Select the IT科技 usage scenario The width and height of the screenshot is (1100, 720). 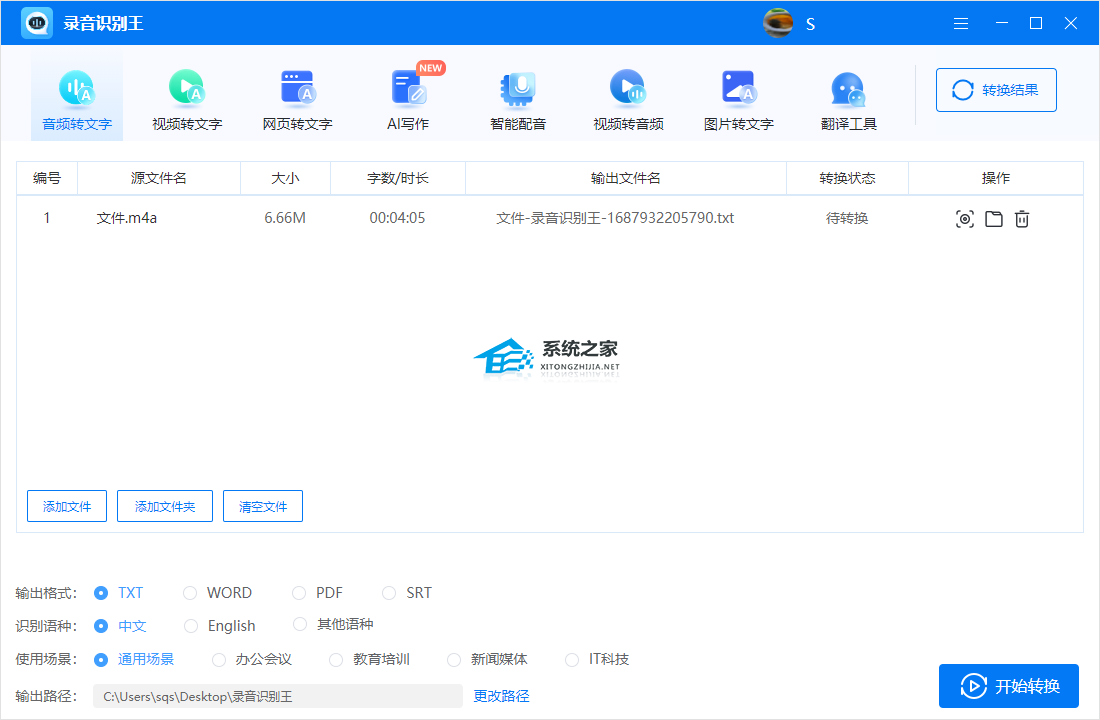click(572, 660)
